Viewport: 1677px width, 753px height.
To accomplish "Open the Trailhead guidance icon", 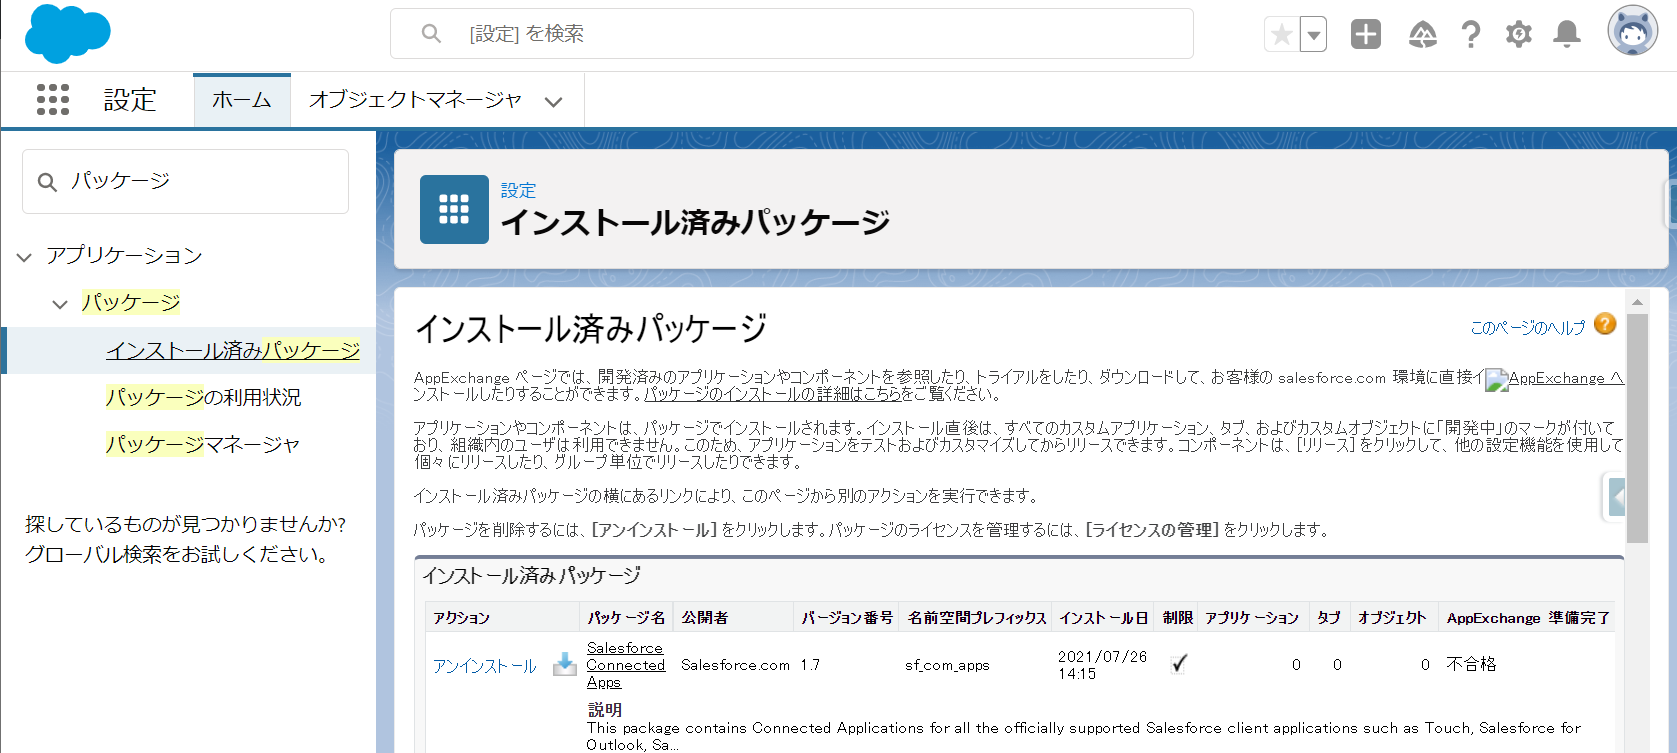I will [1422, 35].
